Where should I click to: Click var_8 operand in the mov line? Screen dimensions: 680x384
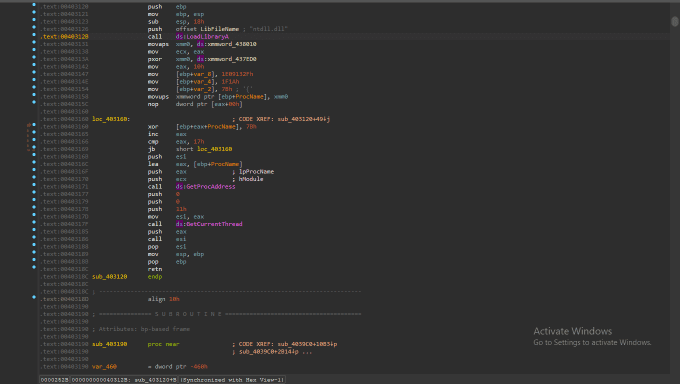pos(204,74)
